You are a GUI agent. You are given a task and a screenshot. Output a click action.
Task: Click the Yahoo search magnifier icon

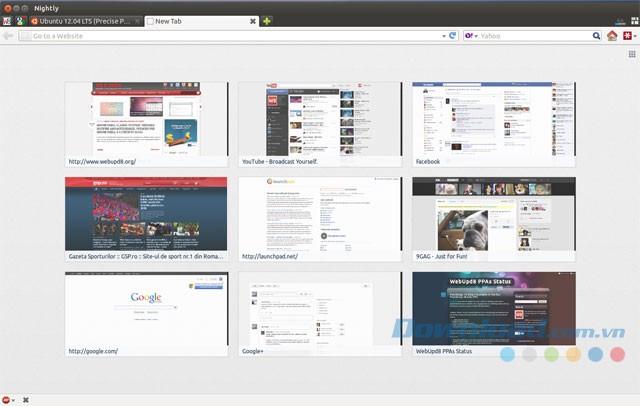[x=596, y=36]
